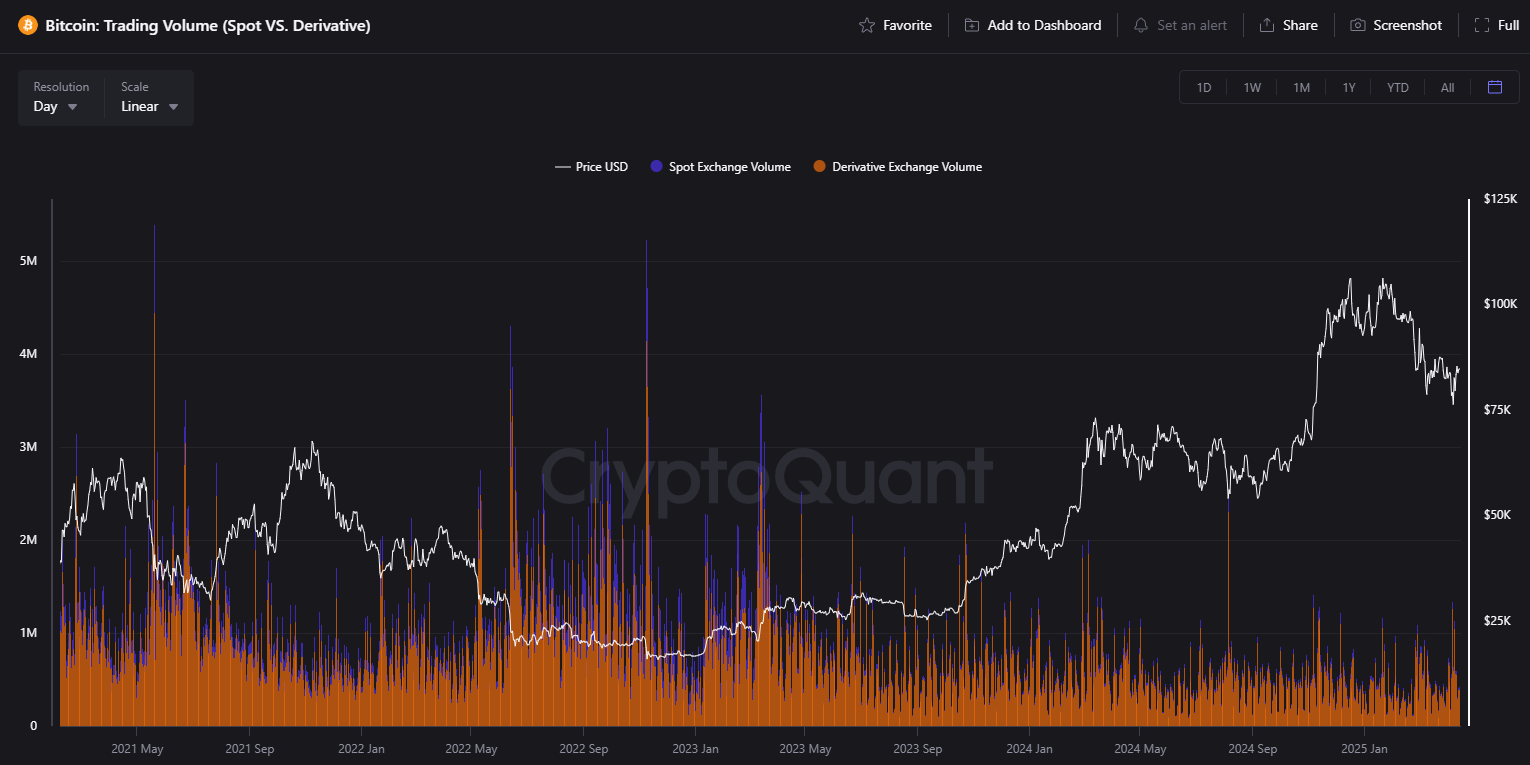This screenshot has height=765, width=1530.
Task: Select the YTD time range
Action: tap(1398, 88)
